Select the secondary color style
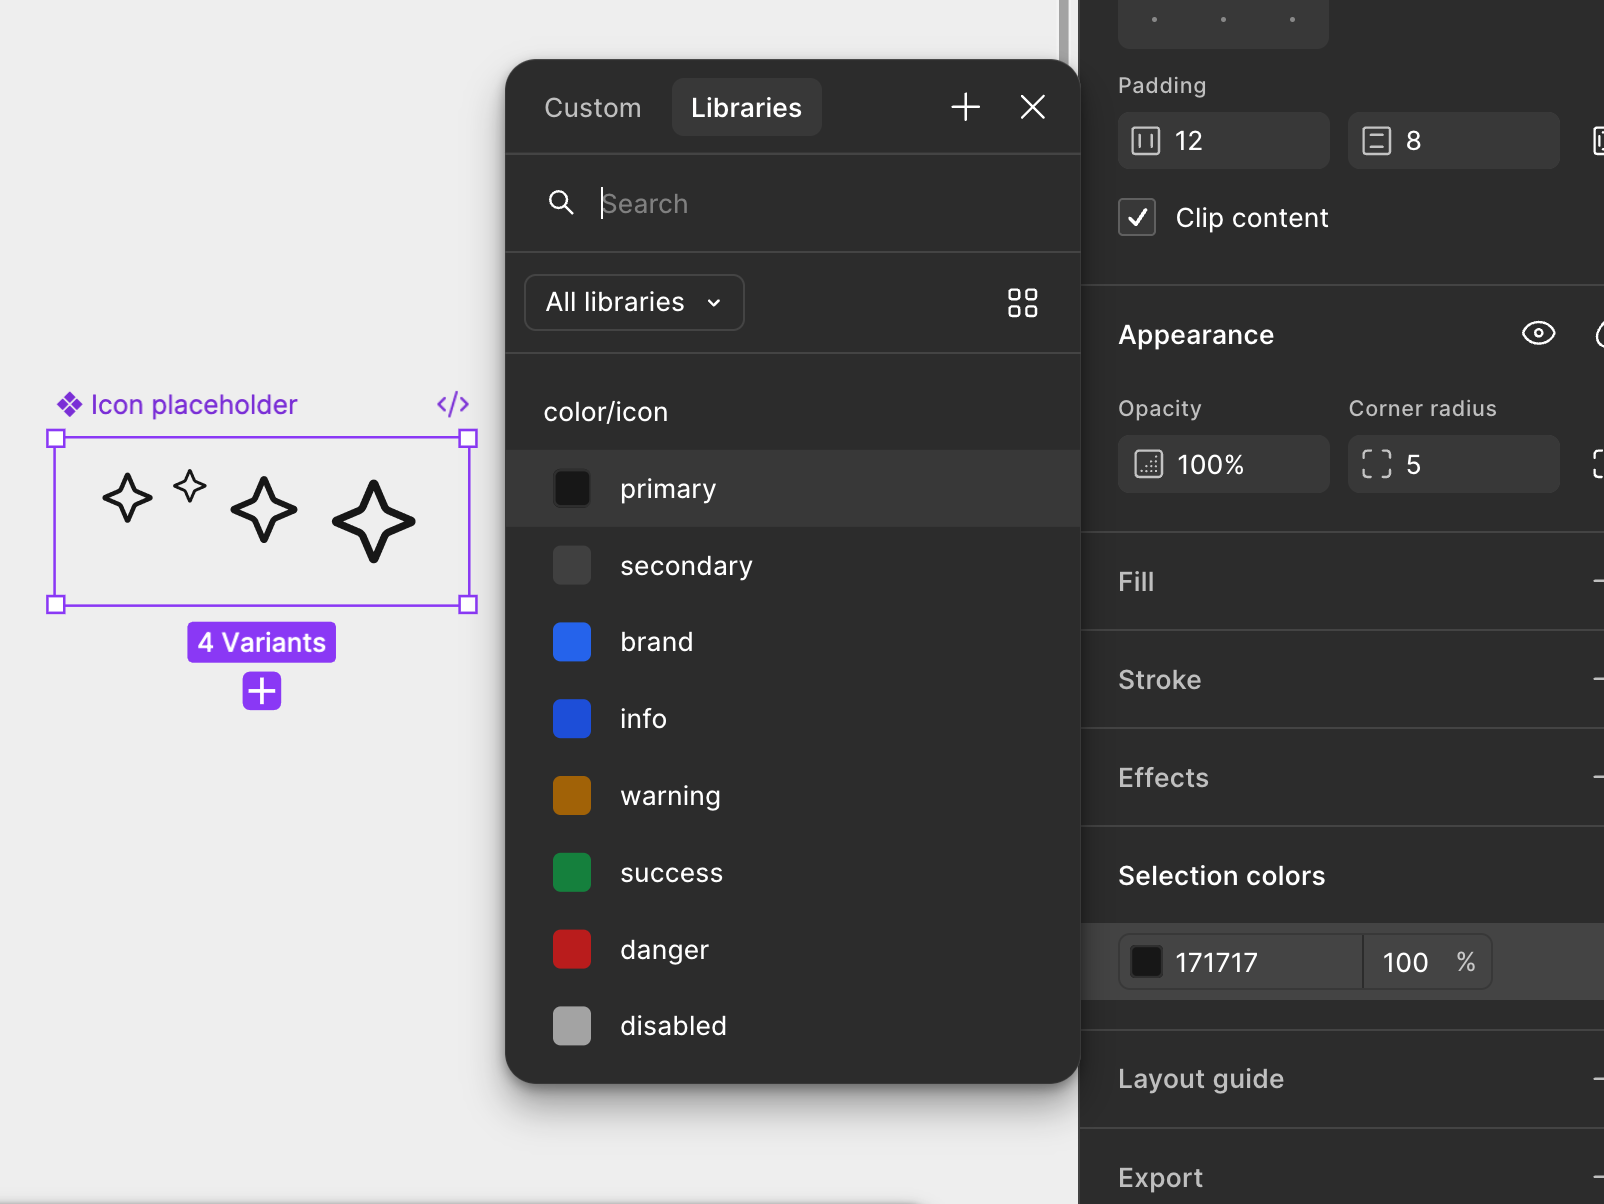Screen dimensions: 1604x1204 tap(793, 566)
